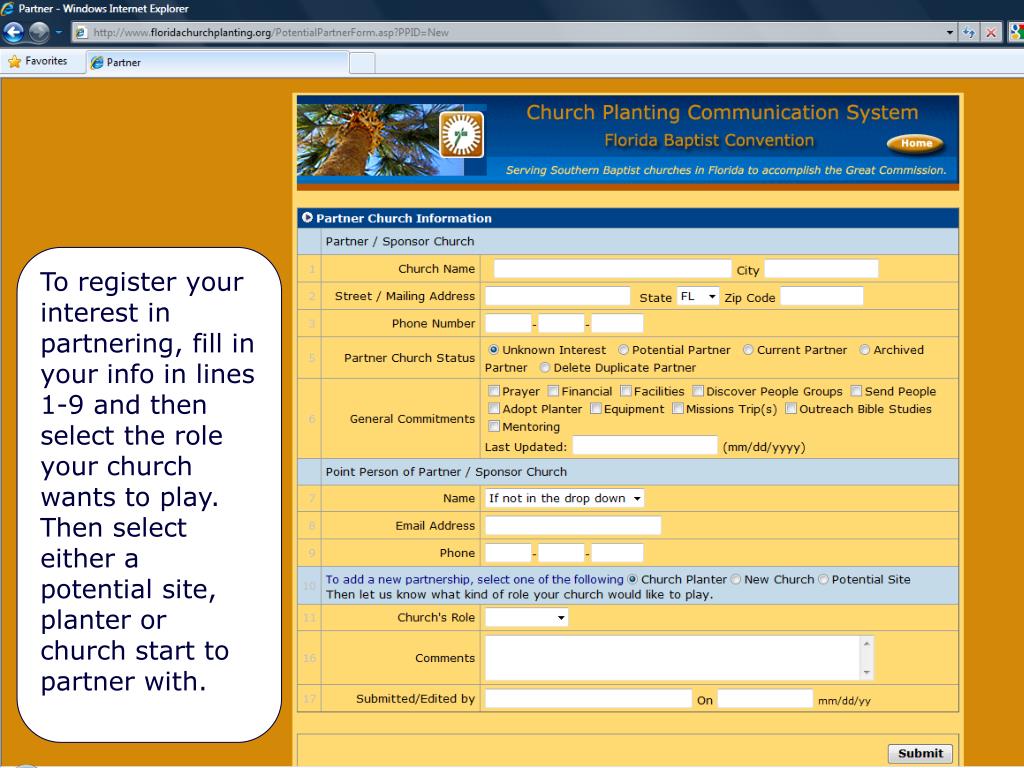The height and width of the screenshot is (768, 1024).
Task: Click the page icon in address bar
Action: click(81, 32)
